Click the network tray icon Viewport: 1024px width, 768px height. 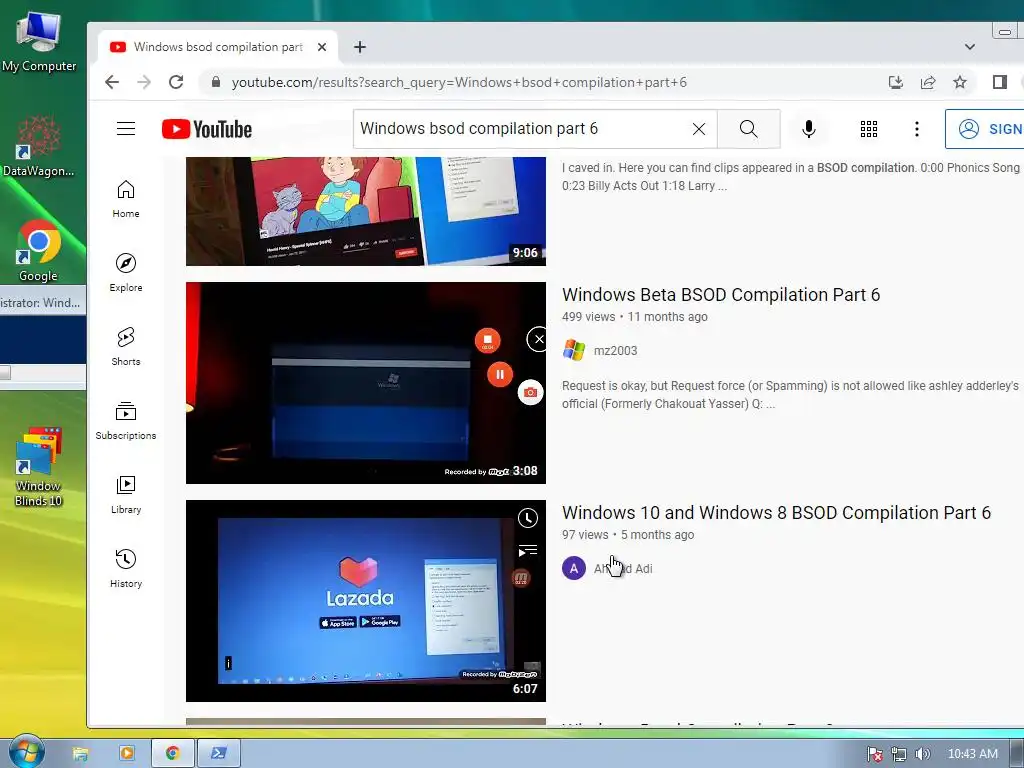[x=899, y=754]
